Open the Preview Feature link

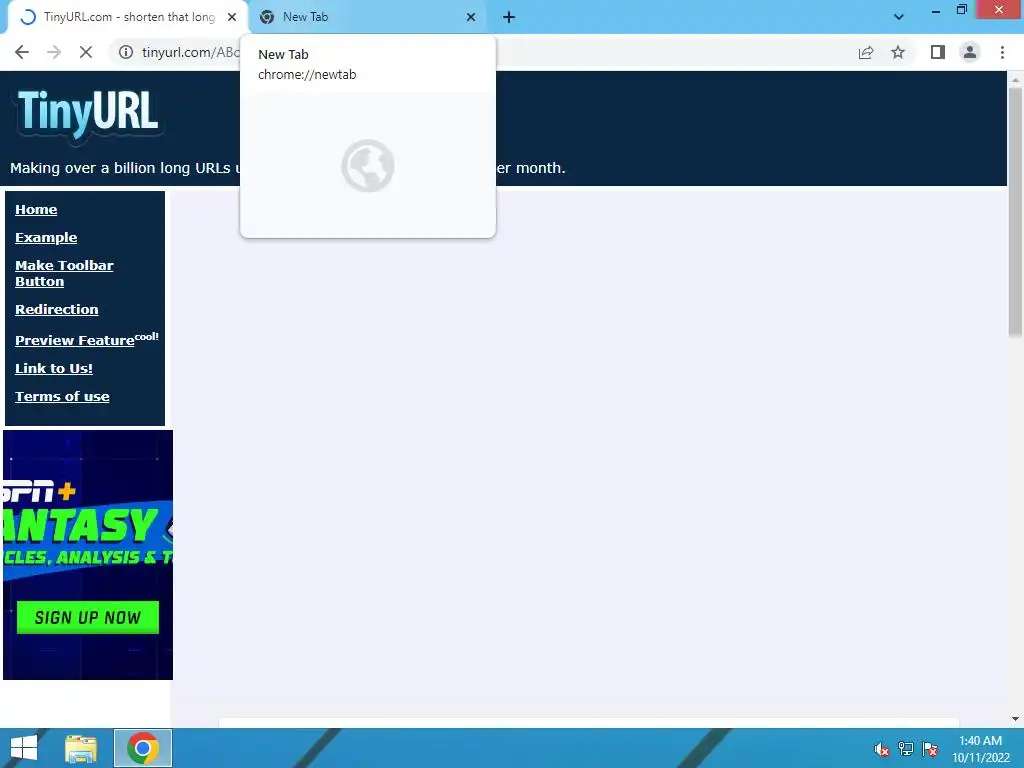click(x=74, y=340)
